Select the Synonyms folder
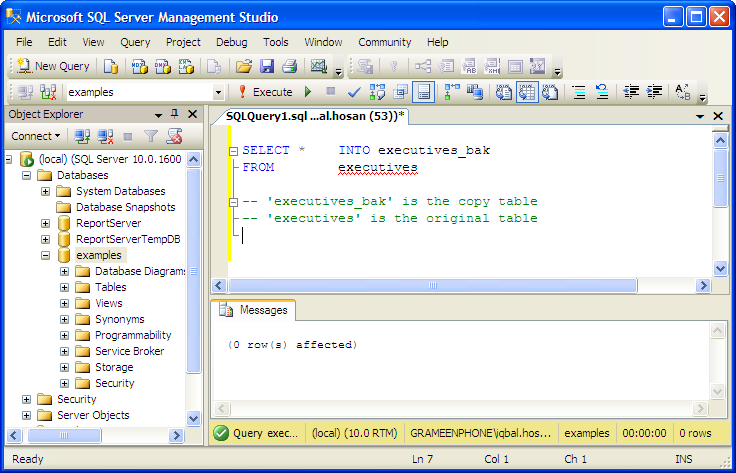 (120, 319)
